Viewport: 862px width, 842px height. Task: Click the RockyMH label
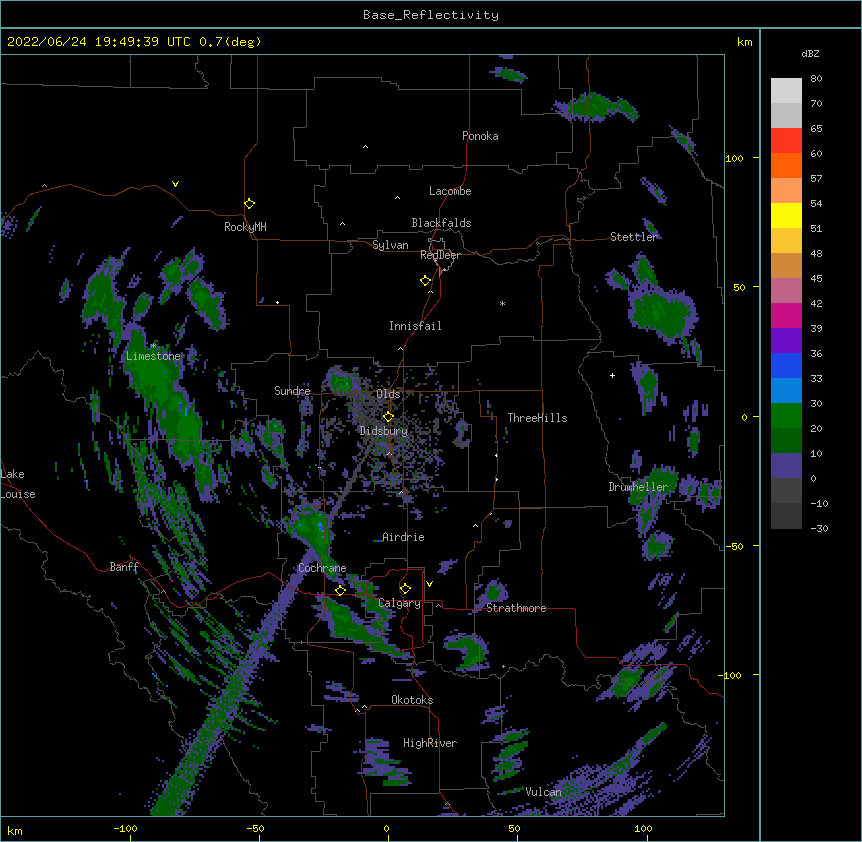245,227
